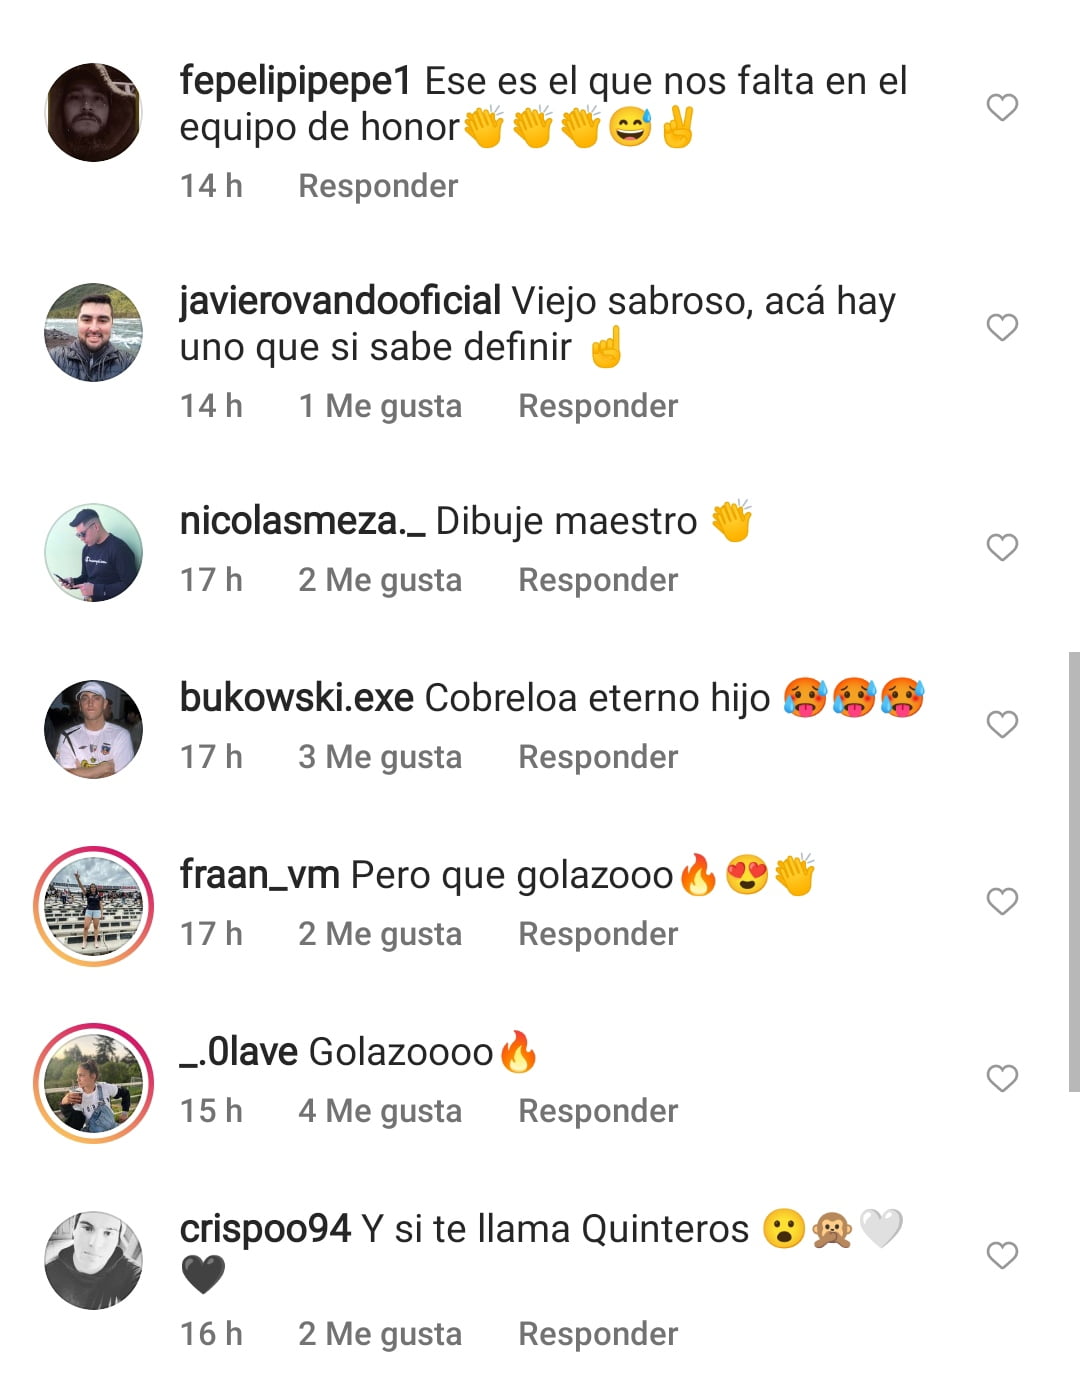Open javierovandooficial's profile avatar
Viewport: 1080px width, 1399px height.
pos(94,332)
